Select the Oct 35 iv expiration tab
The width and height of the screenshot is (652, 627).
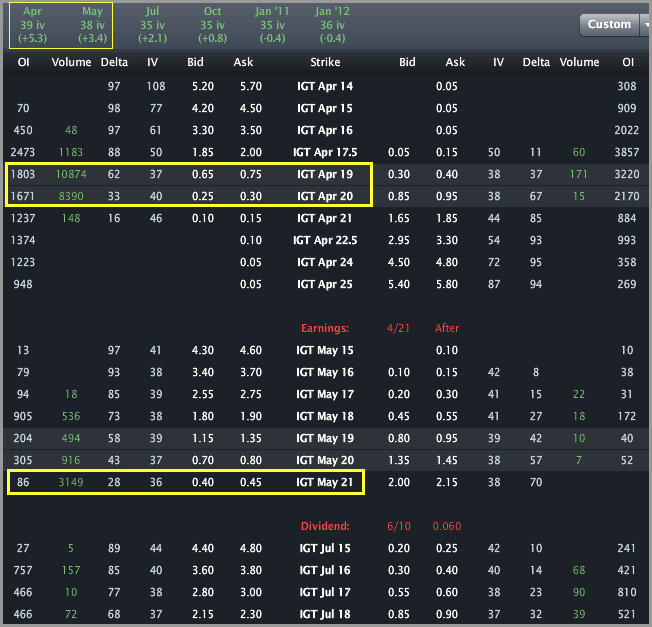pyautogui.click(x=212, y=25)
